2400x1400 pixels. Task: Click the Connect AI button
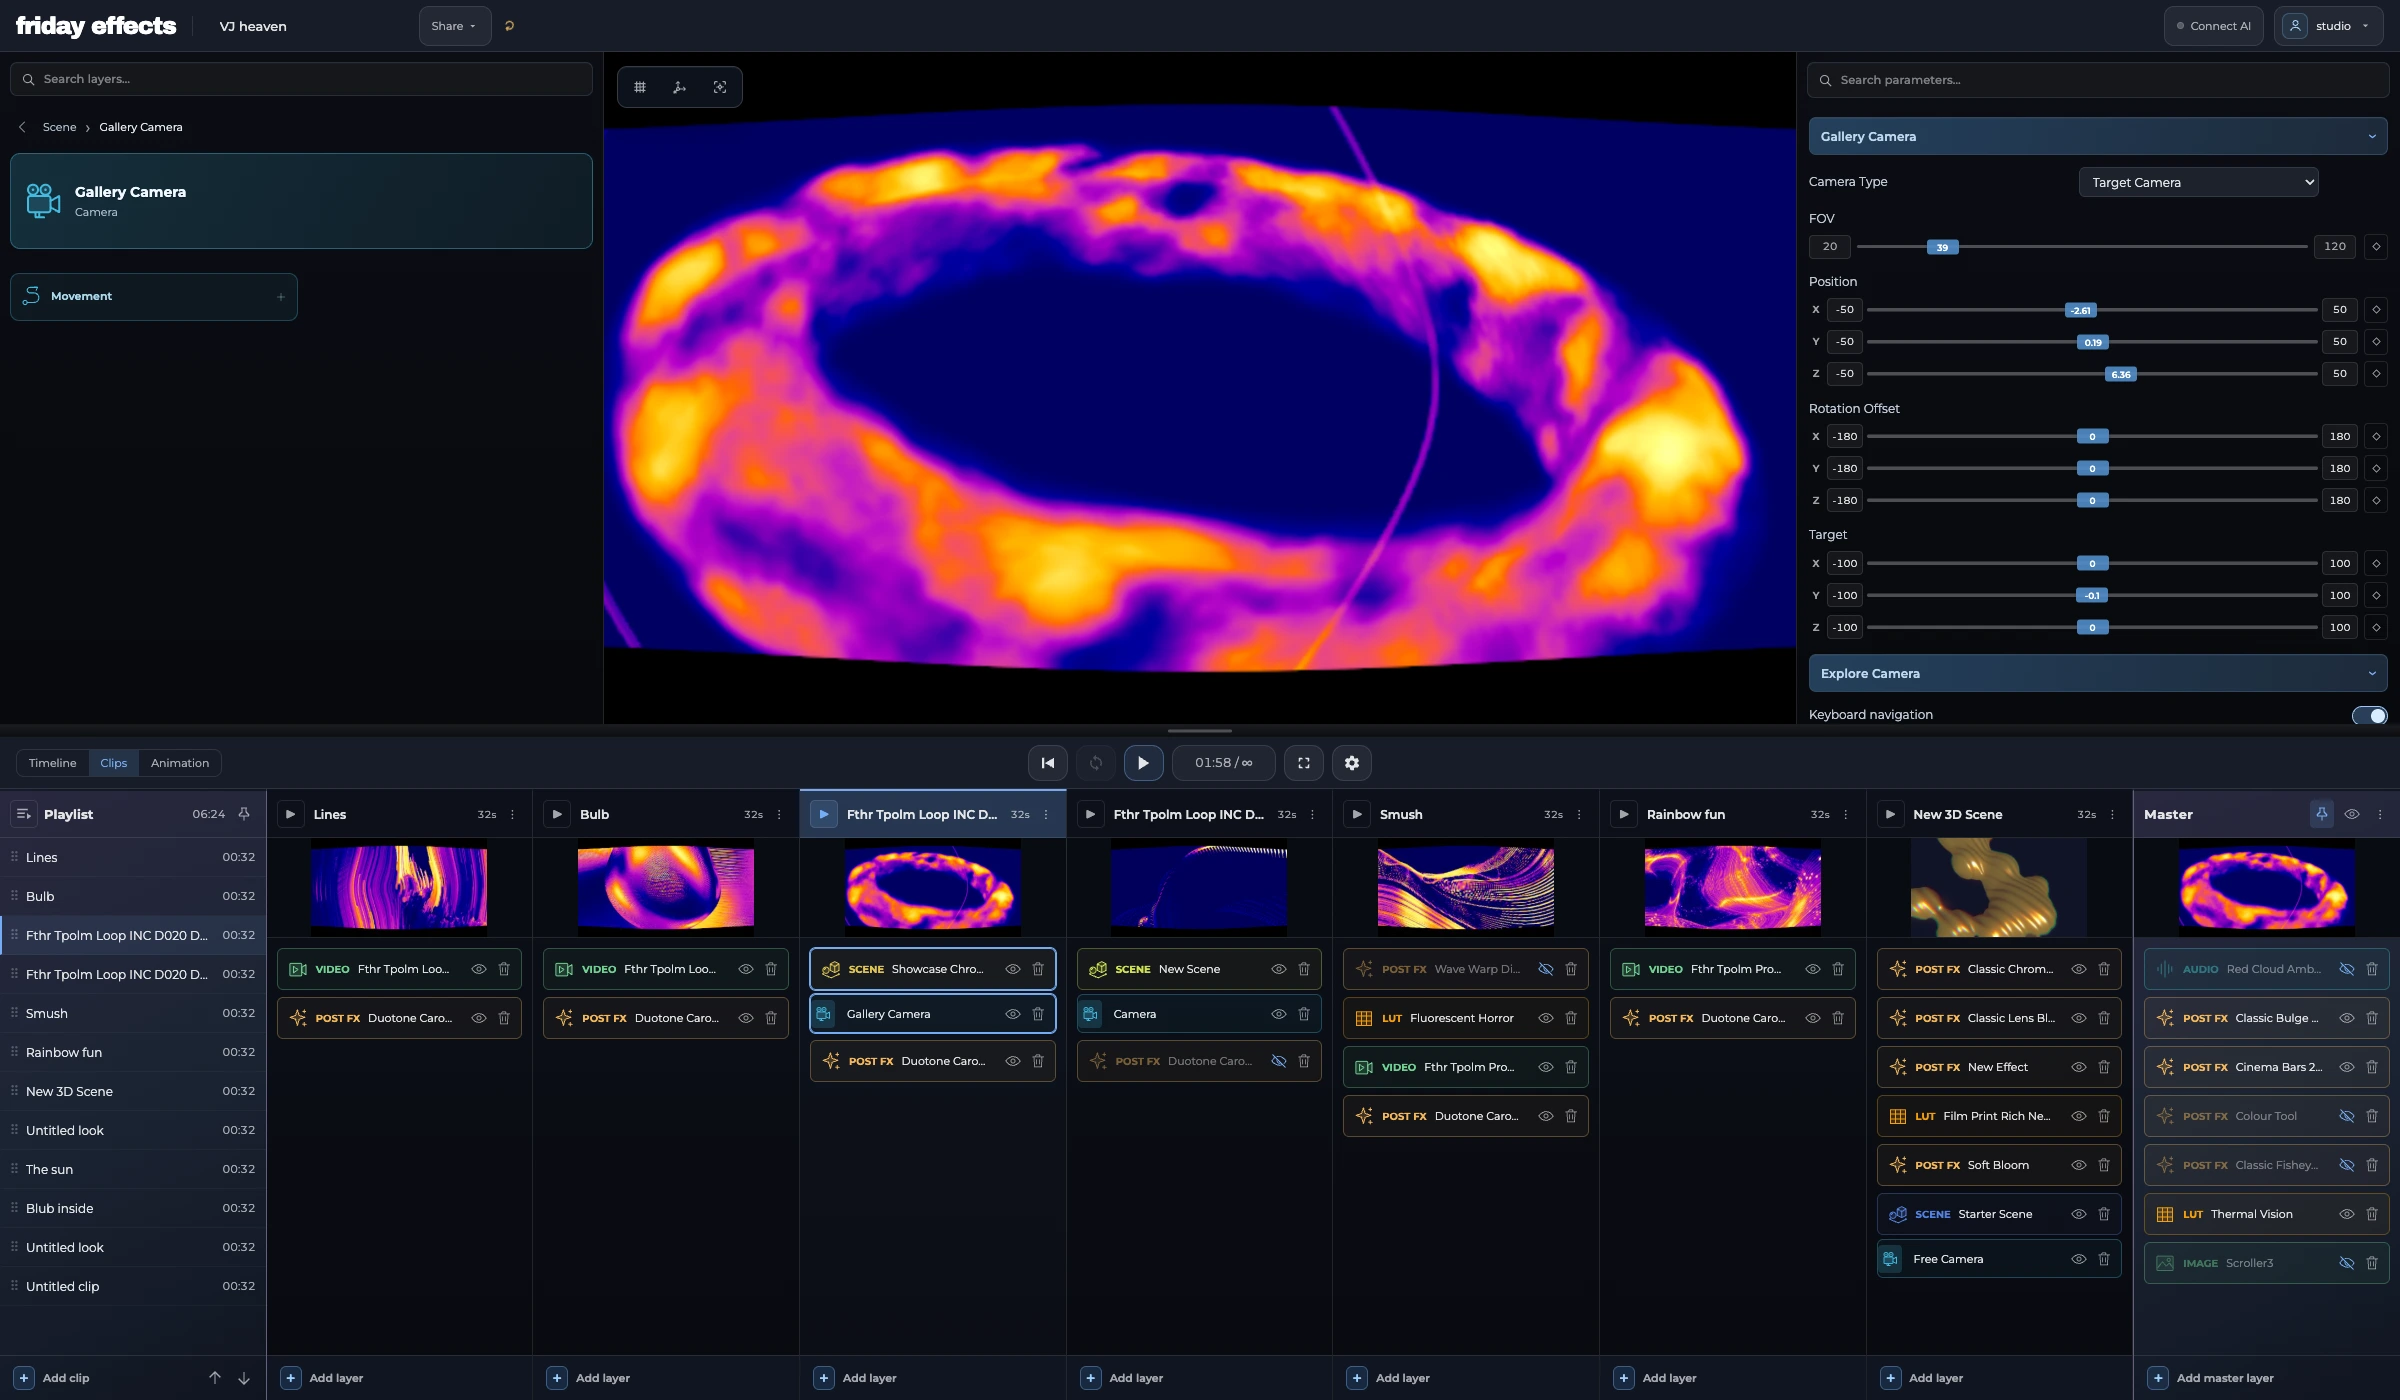2213,26
